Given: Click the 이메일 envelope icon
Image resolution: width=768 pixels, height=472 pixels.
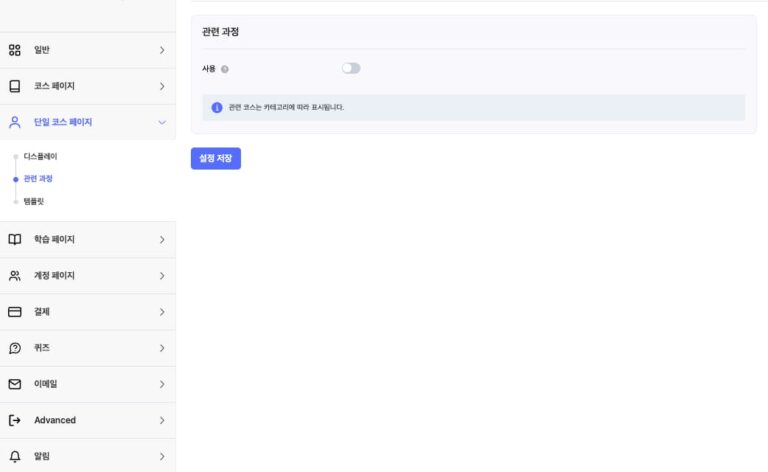Looking at the screenshot, I should 15,384.
